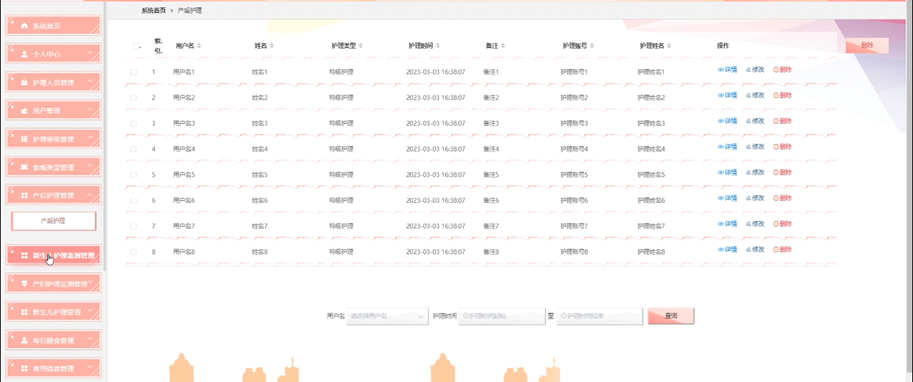Image resolution: width=913 pixels, height=382 pixels.
Task: Click 系统首页 in the breadcrumb
Action: [x=154, y=10]
